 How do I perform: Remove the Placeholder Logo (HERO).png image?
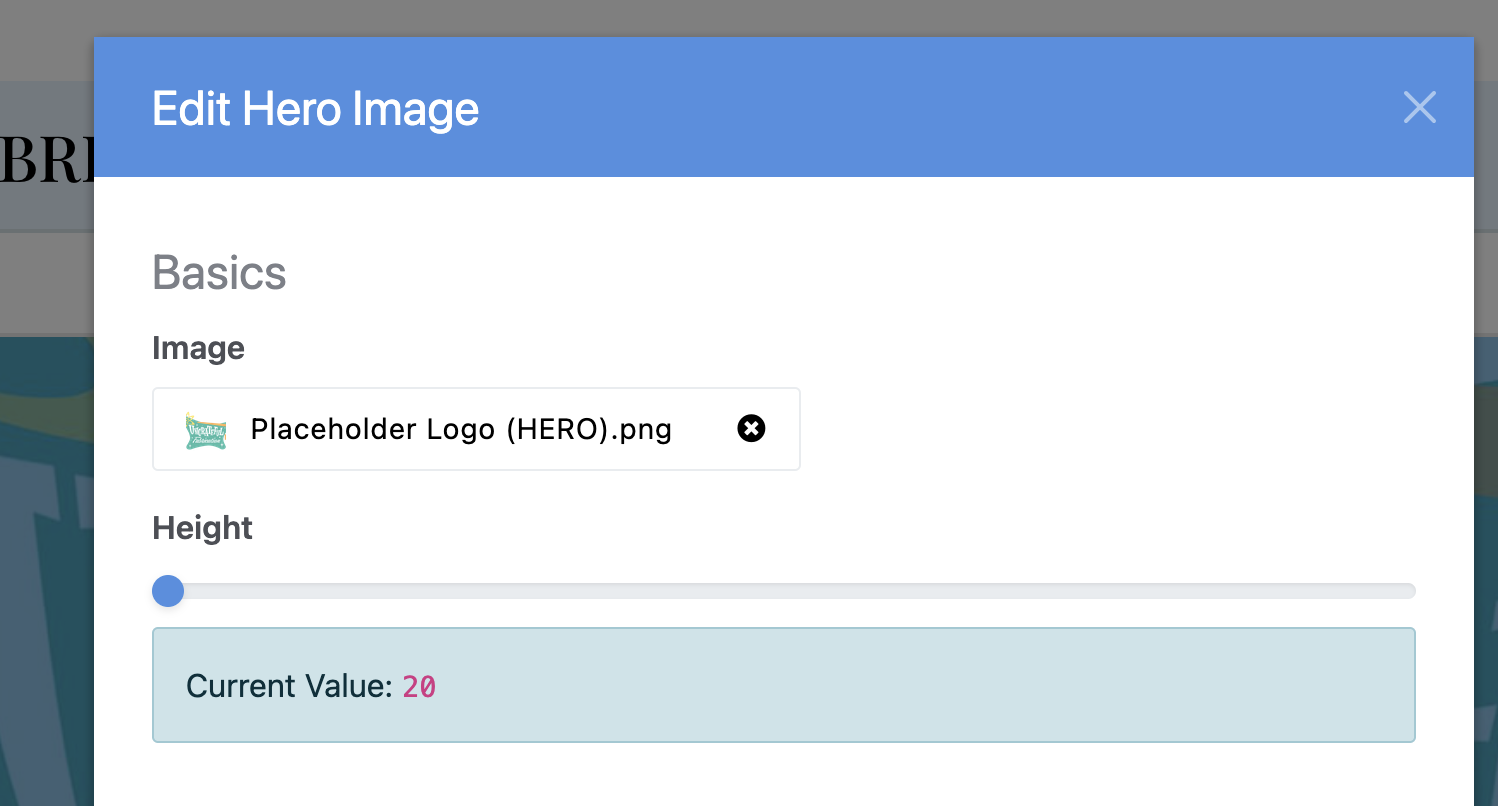tap(751, 429)
